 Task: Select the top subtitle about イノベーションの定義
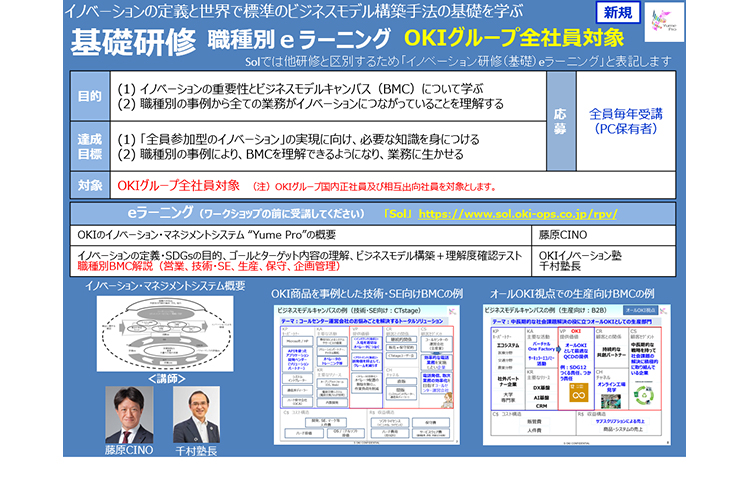[x=294, y=11]
